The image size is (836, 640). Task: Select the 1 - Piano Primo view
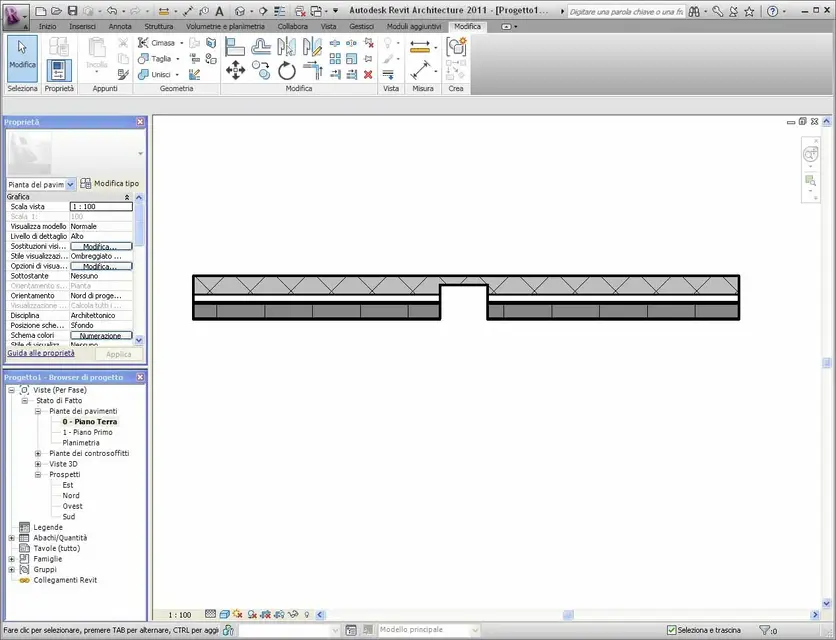point(87,433)
